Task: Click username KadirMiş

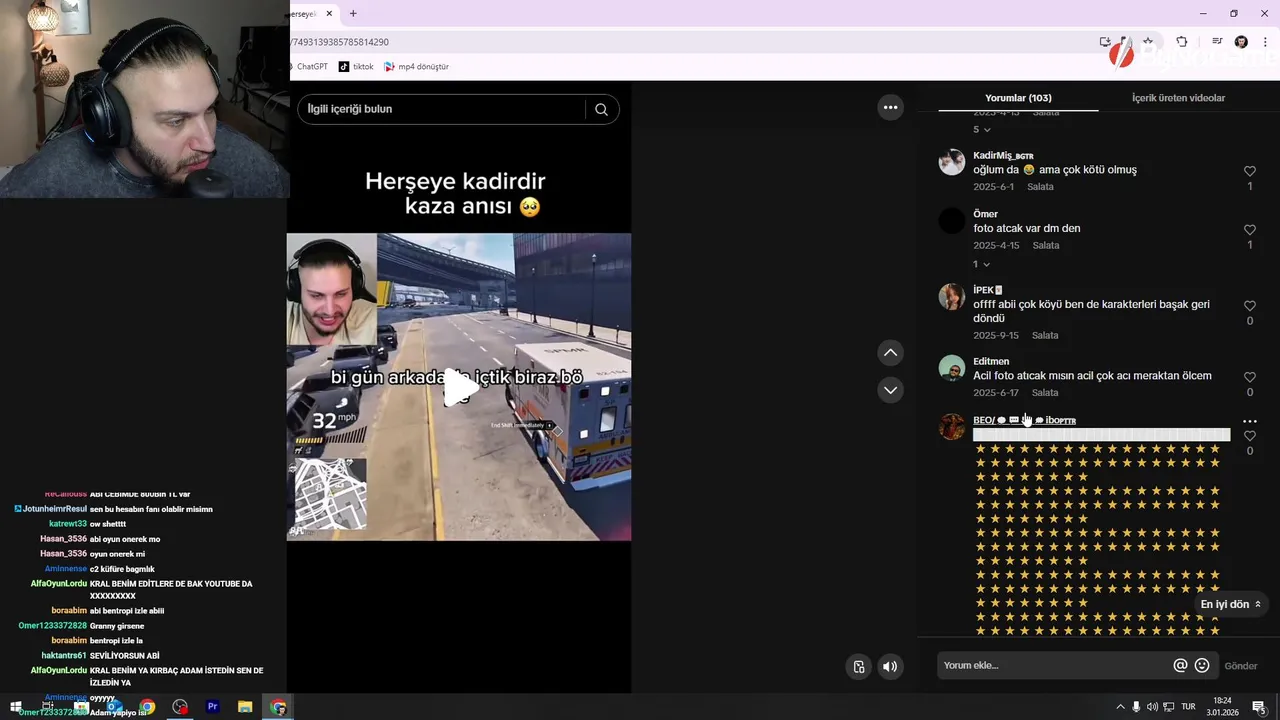Action: [1003, 155]
